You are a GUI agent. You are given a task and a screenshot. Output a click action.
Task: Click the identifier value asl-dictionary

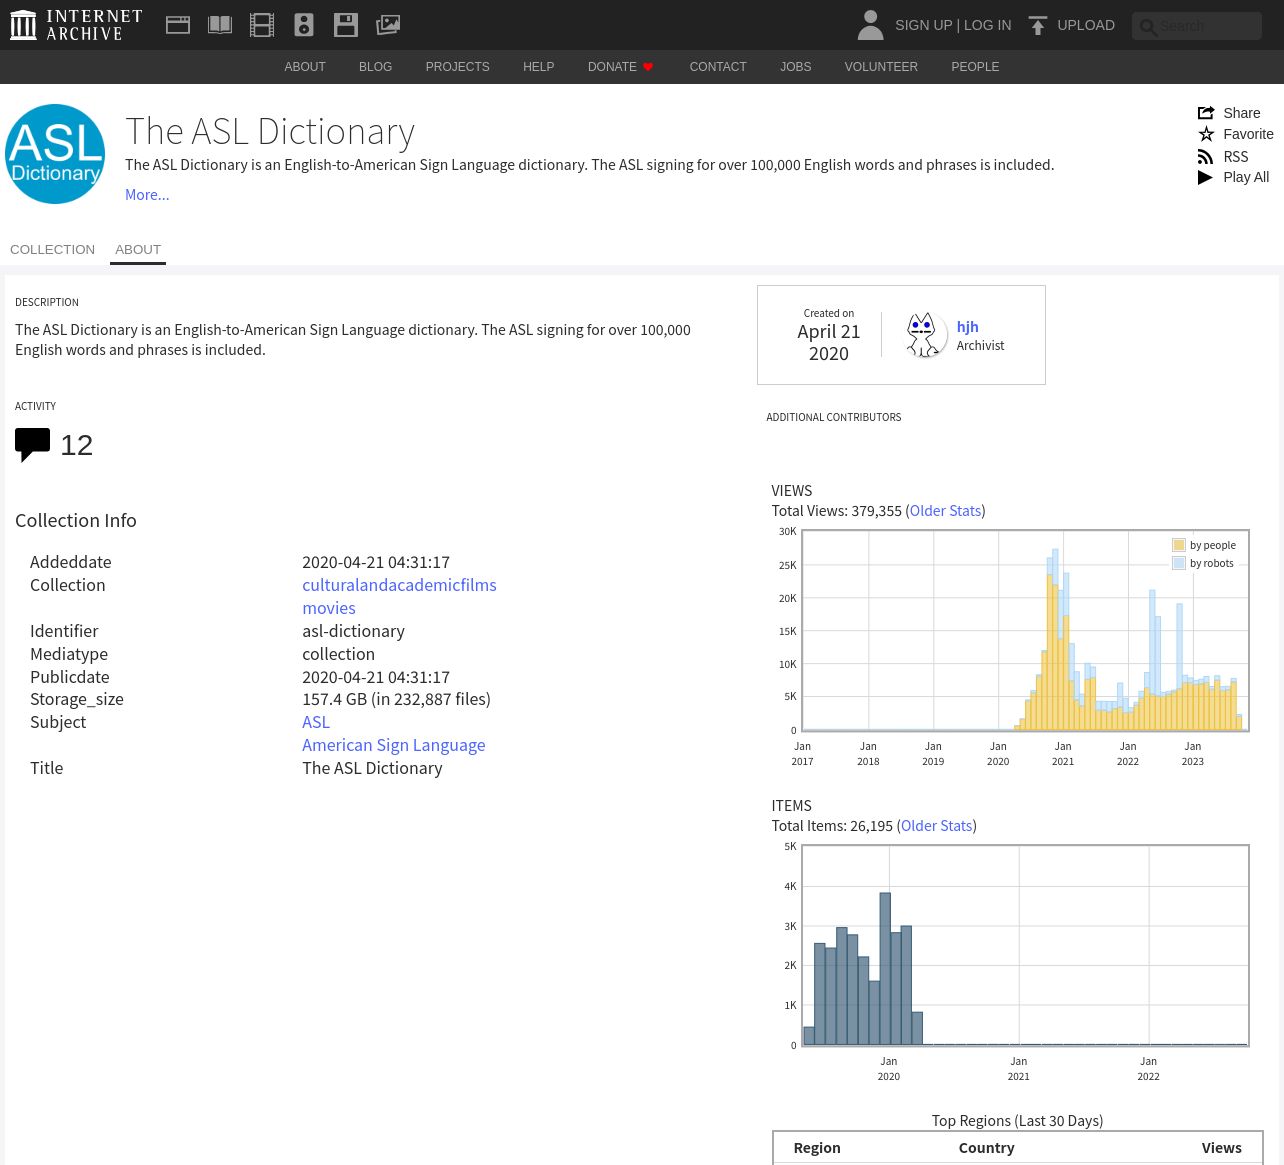[353, 631]
